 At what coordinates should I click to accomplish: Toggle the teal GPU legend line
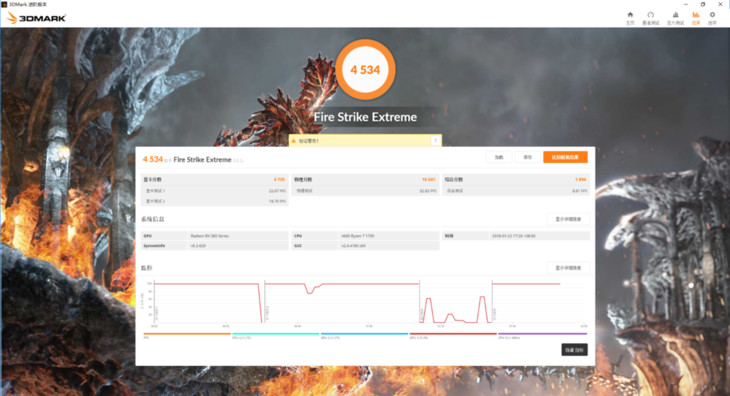tap(276, 334)
